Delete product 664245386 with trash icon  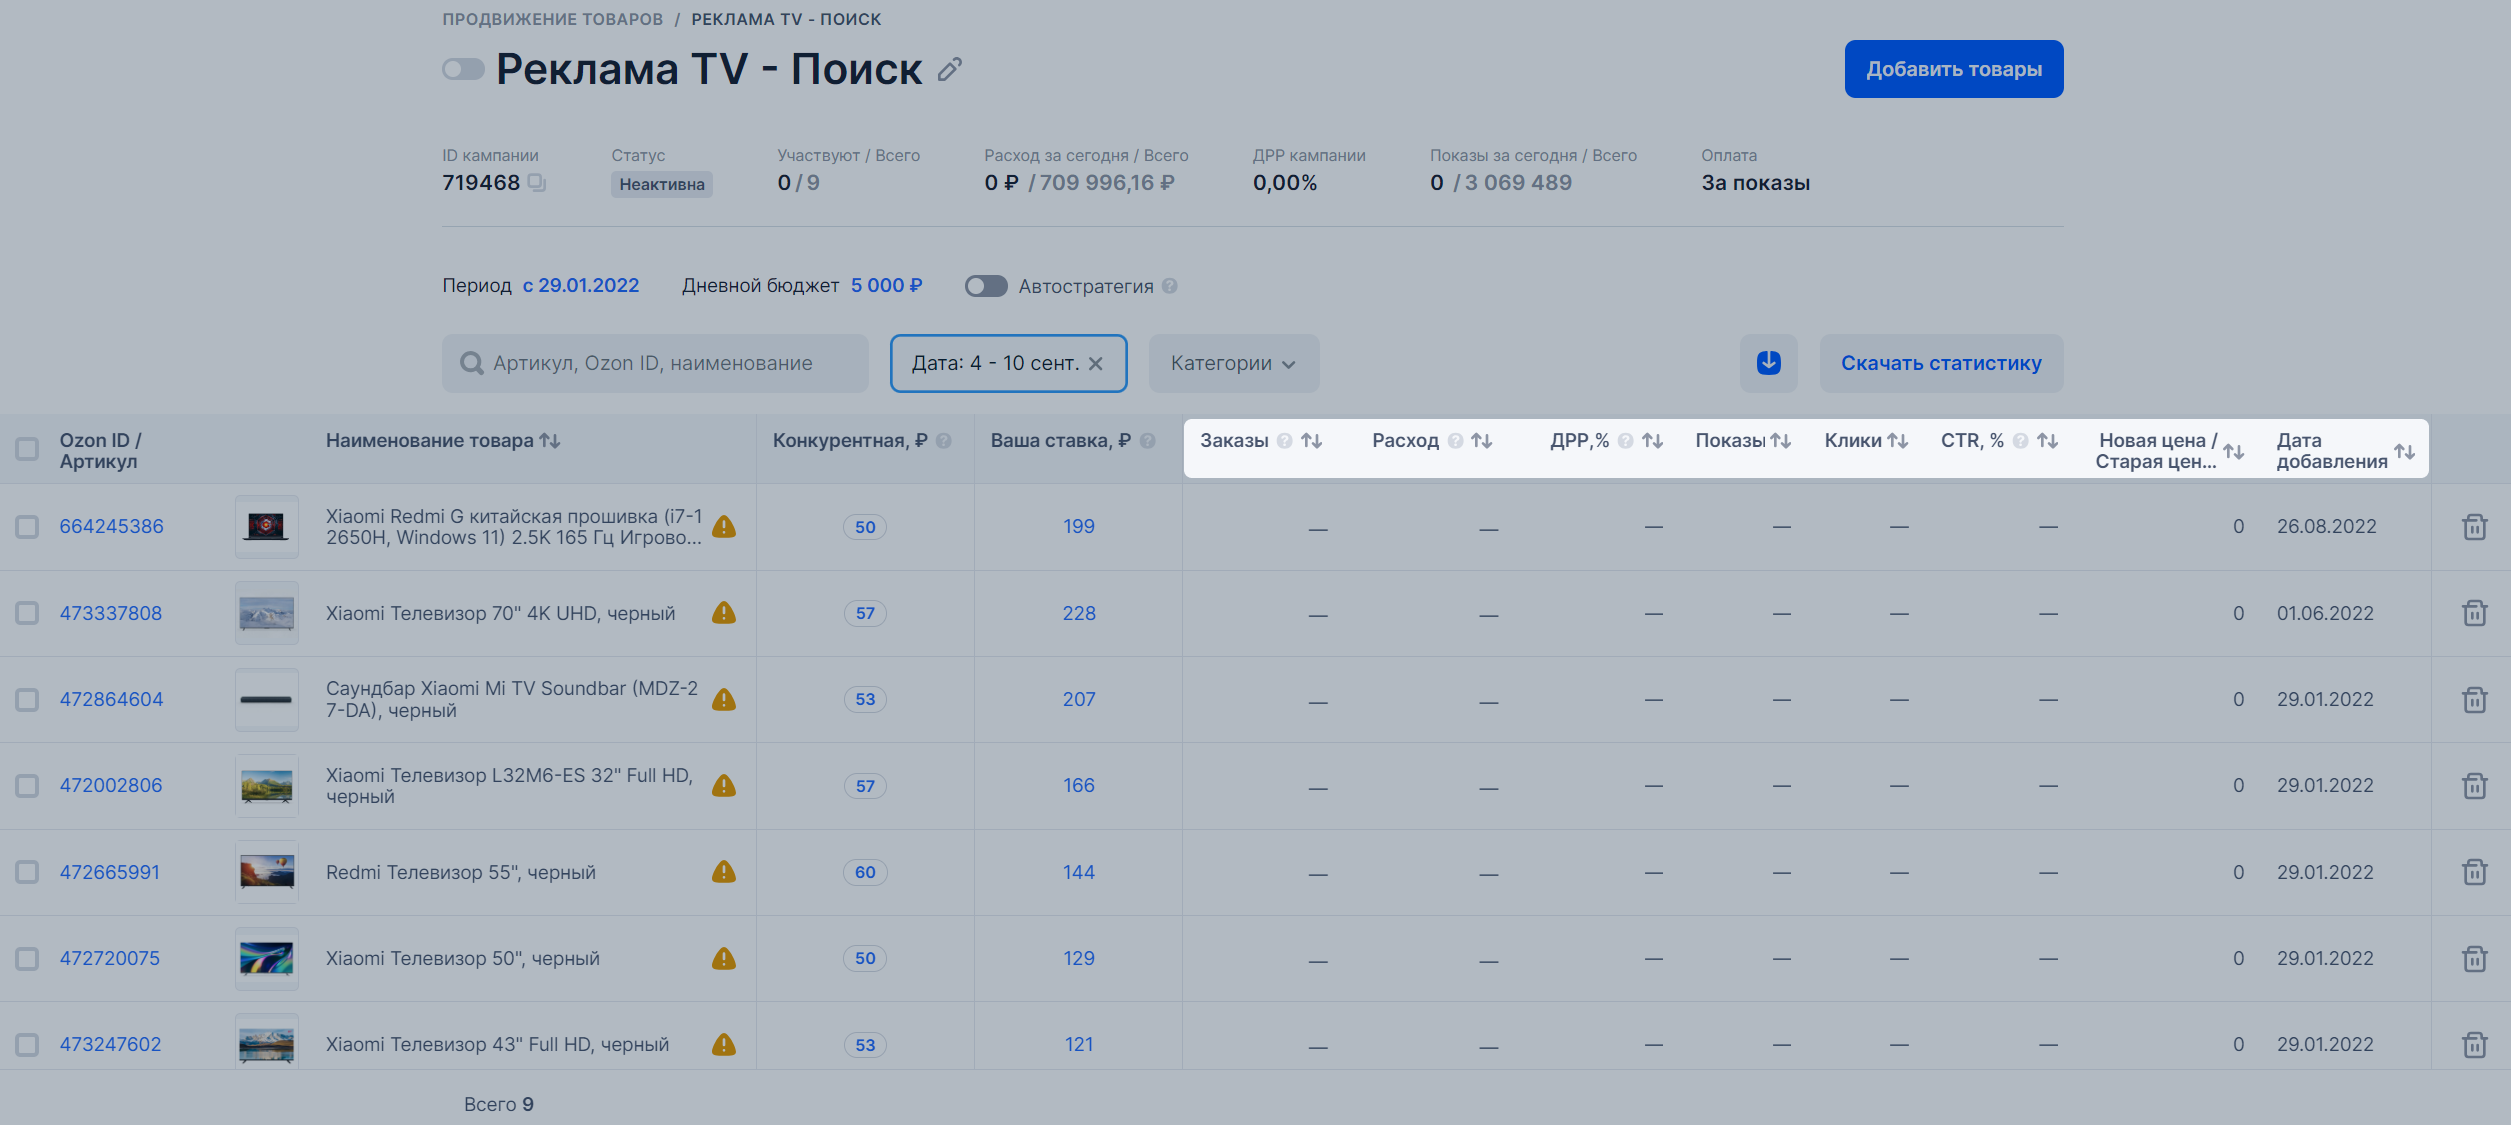coord(2475,527)
